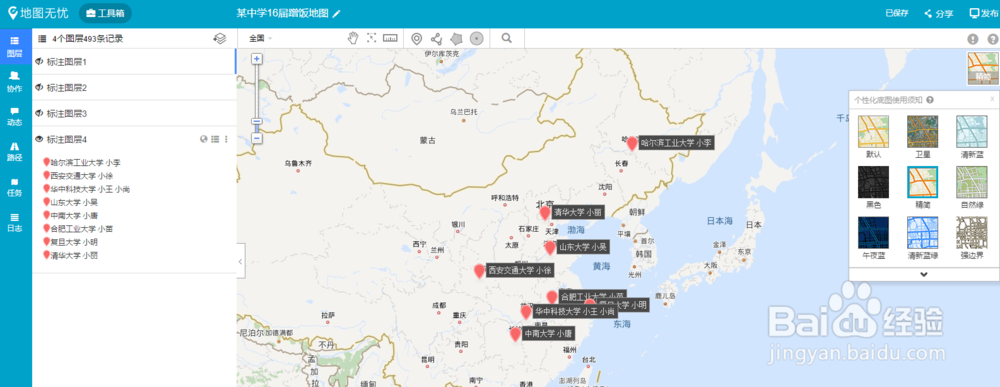Select the hand pan tool
Image resolution: width=1000 pixels, height=387 pixels.
point(353,38)
